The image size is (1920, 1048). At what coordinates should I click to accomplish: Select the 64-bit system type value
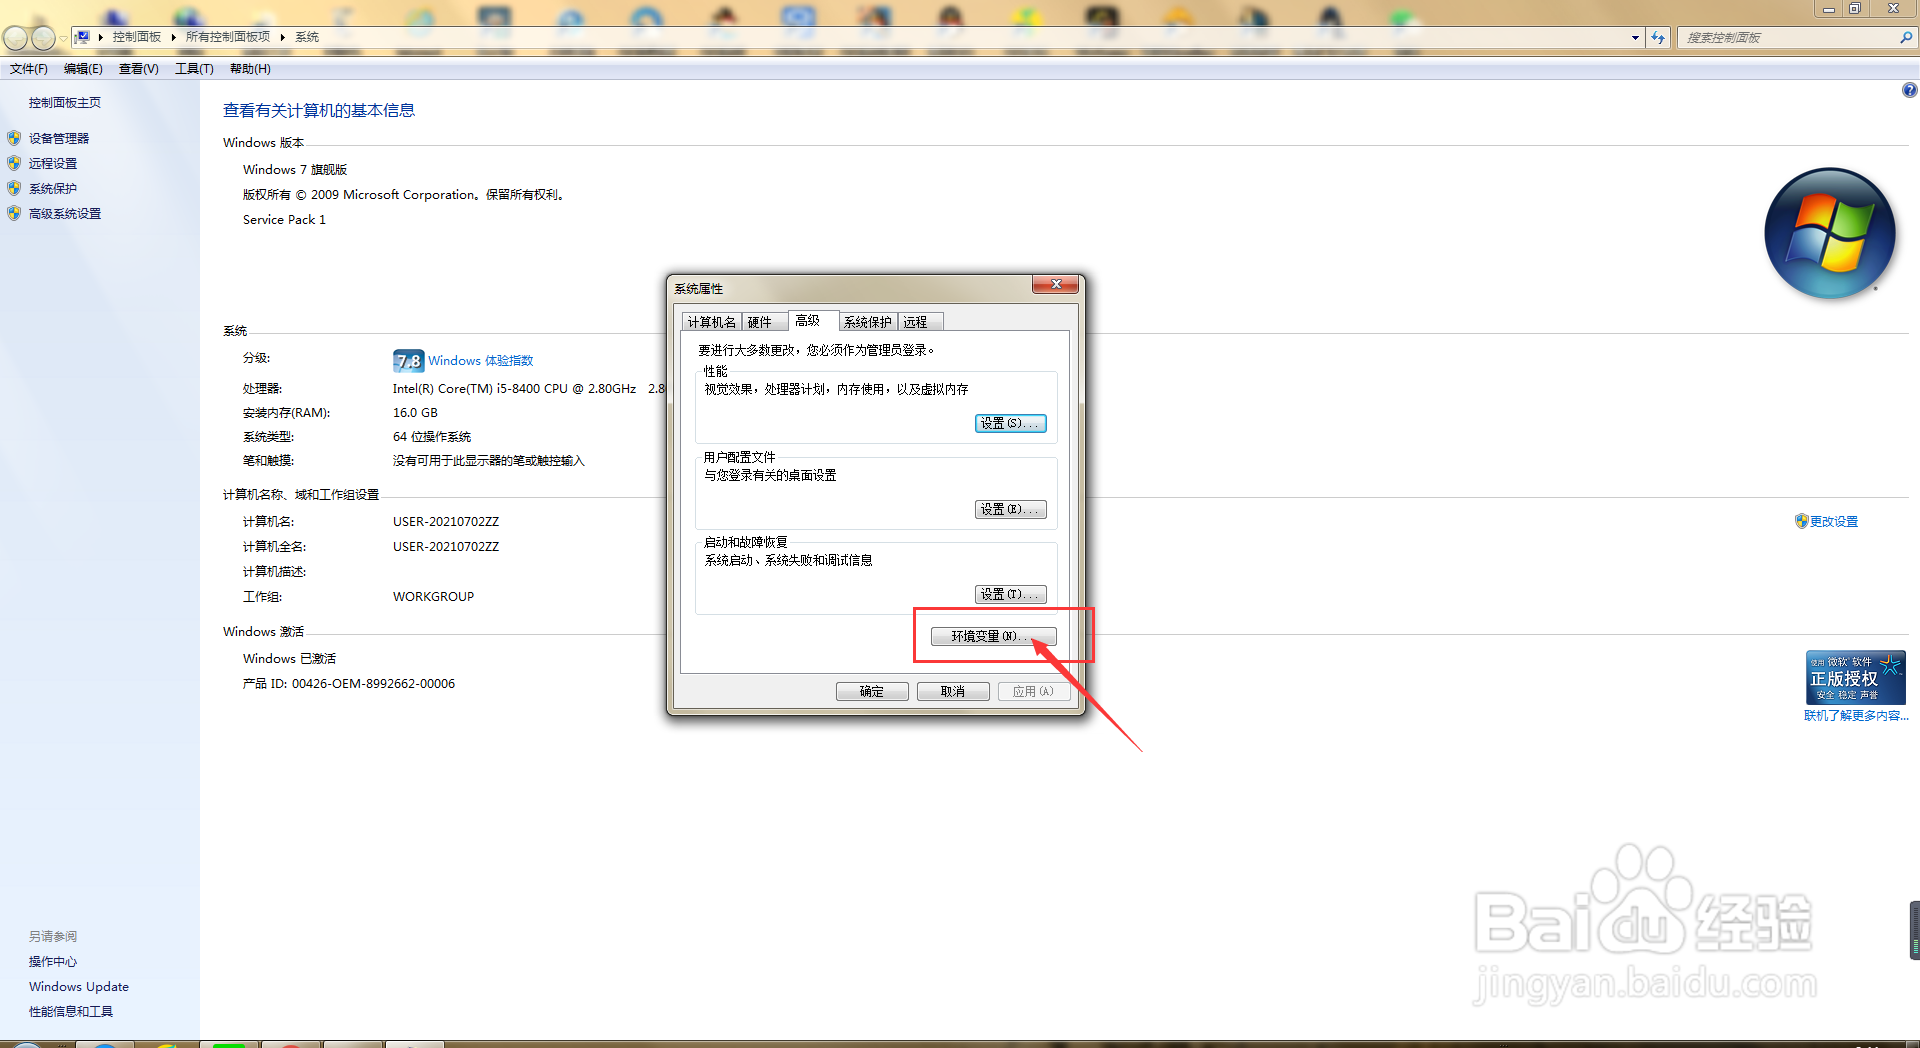tap(432, 436)
